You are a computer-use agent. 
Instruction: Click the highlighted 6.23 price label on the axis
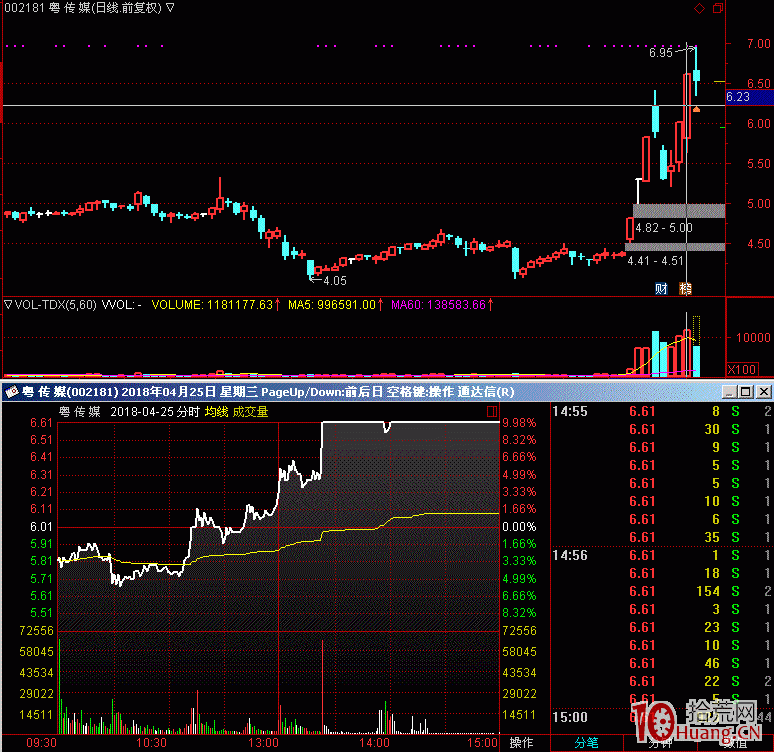click(749, 97)
